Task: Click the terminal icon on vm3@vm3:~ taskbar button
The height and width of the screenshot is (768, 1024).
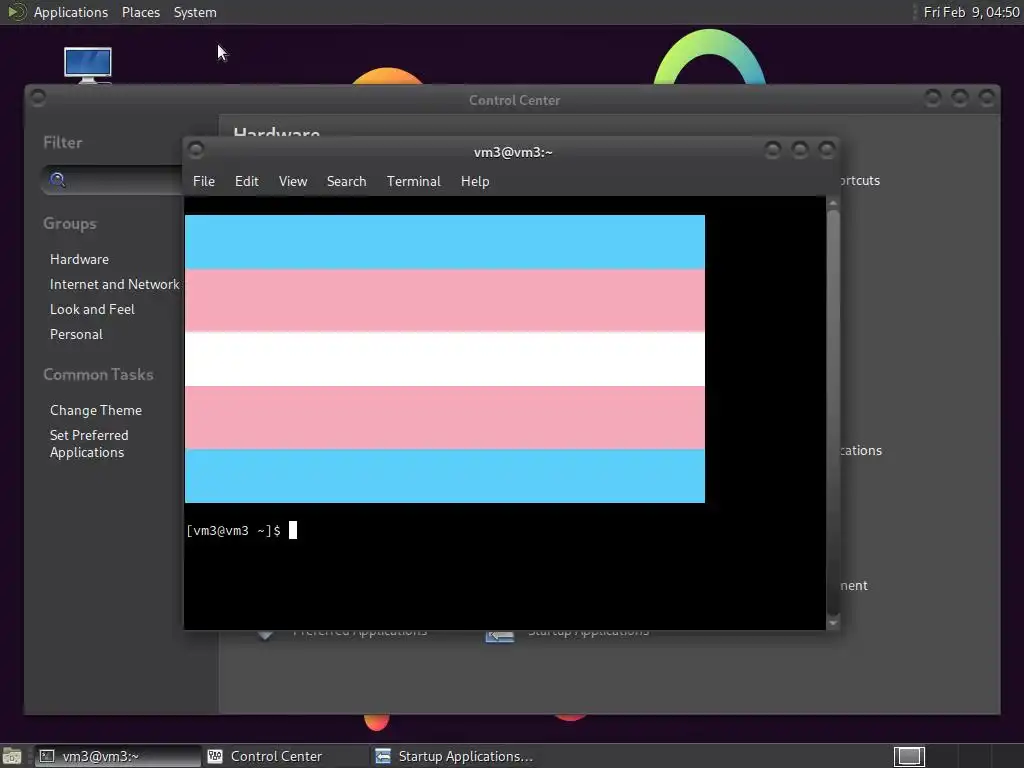Action: coord(46,756)
